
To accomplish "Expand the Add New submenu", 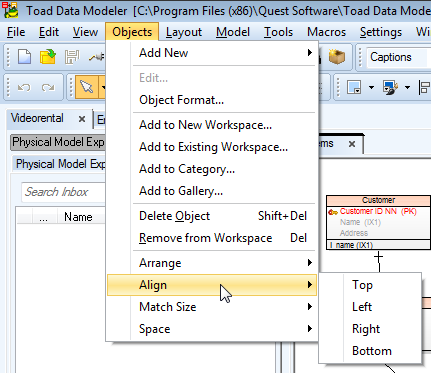I will 211,53.
